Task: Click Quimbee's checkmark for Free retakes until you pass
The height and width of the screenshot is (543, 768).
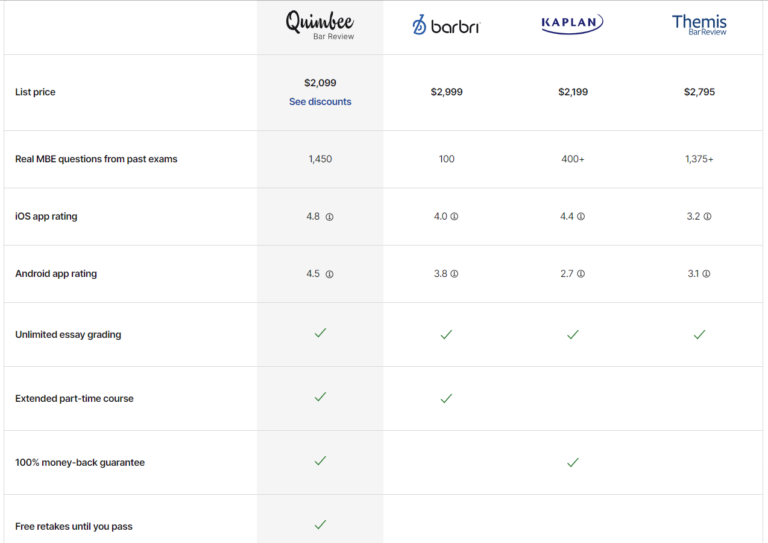Action: click(320, 524)
